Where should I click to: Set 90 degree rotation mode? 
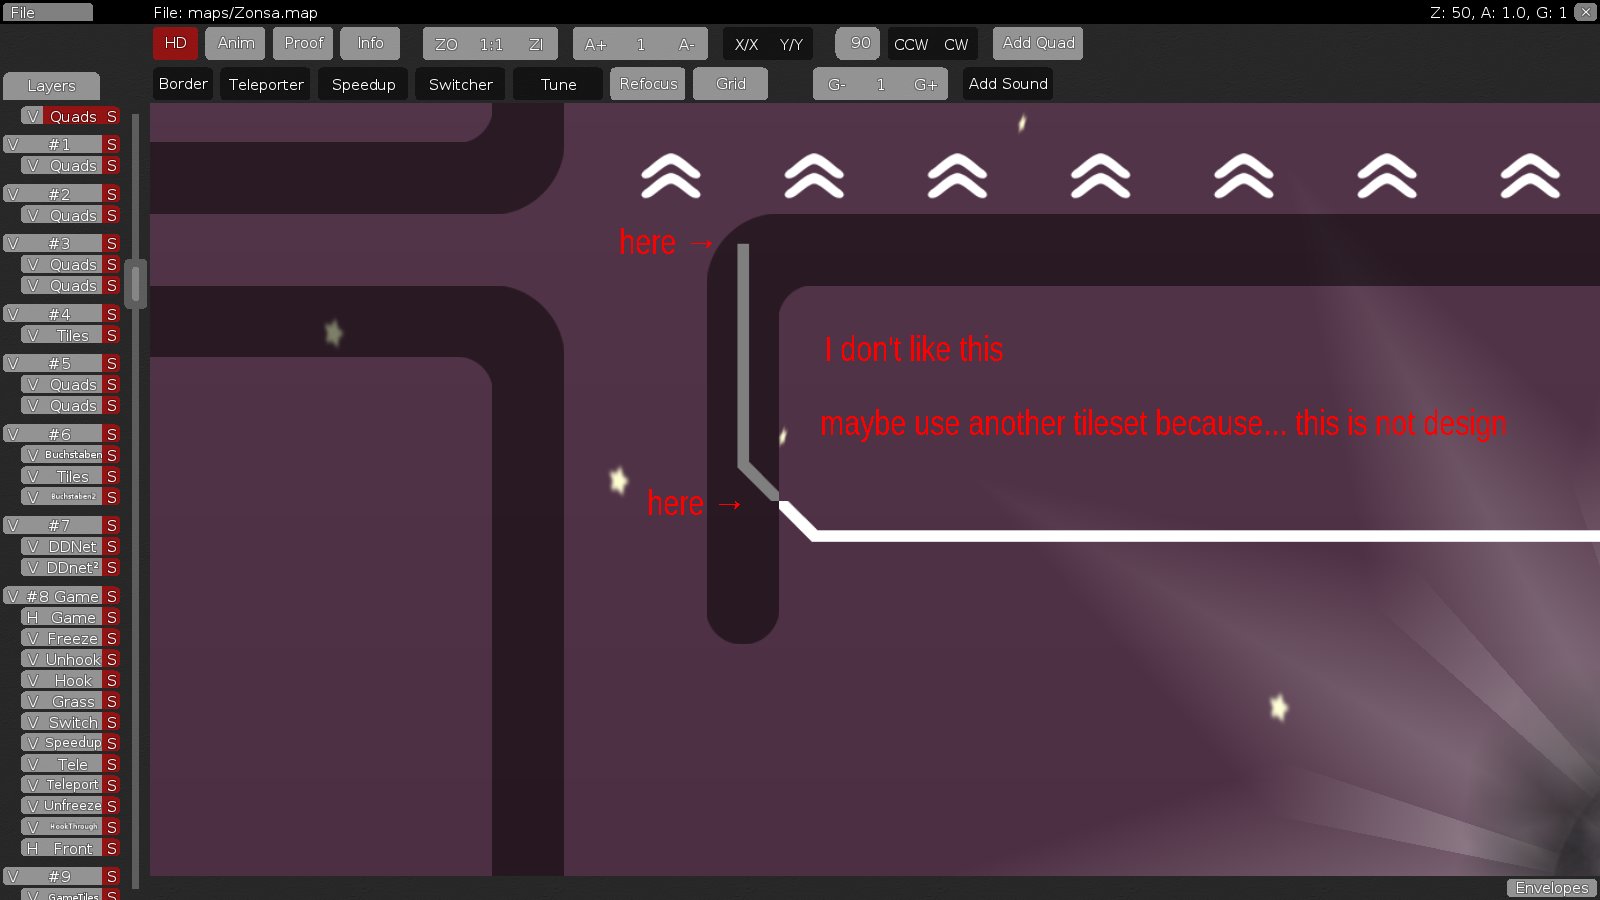(857, 43)
